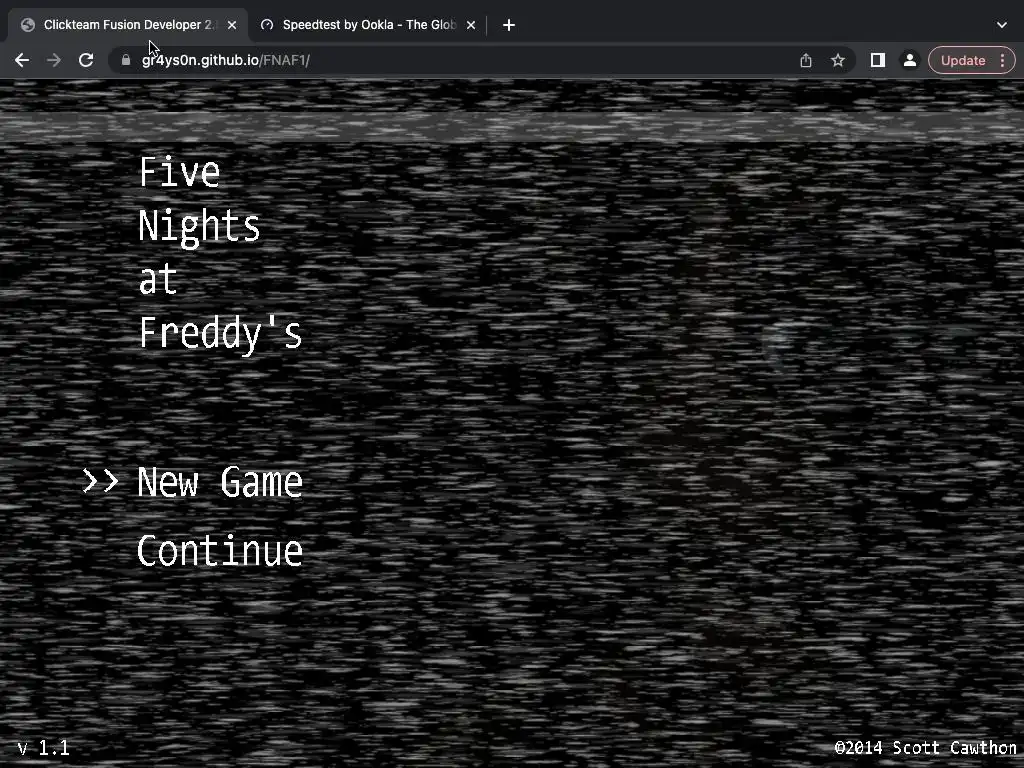This screenshot has height=768, width=1024.
Task: Click the v 1.1 version text
Action: coord(44,748)
